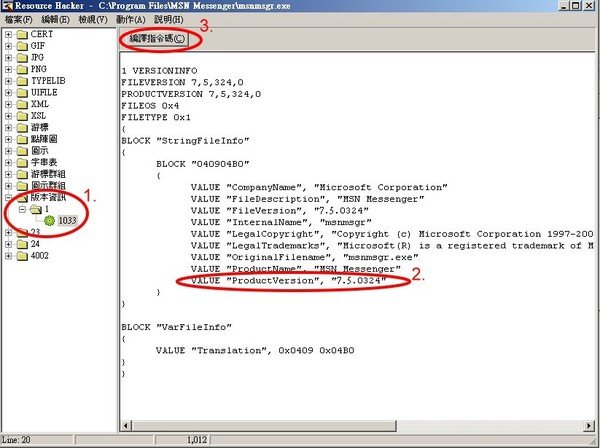Click the XML folder icon
Image resolution: width=600 pixels, height=448 pixels.
point(22,104)
